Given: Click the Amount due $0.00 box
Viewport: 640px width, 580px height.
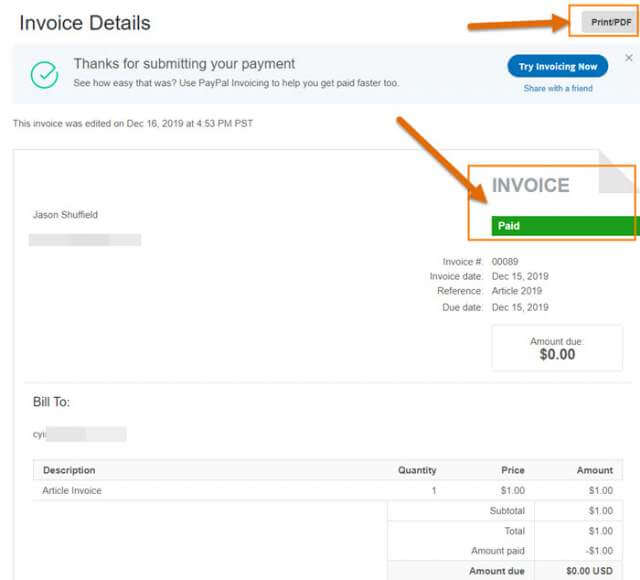Looking at the screenshot, I should pos(557,348).
